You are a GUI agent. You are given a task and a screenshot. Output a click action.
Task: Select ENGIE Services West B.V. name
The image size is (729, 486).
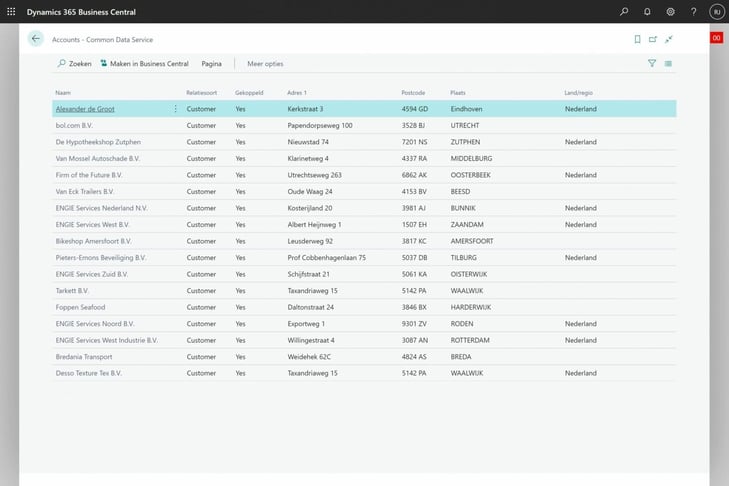(93, 225)
